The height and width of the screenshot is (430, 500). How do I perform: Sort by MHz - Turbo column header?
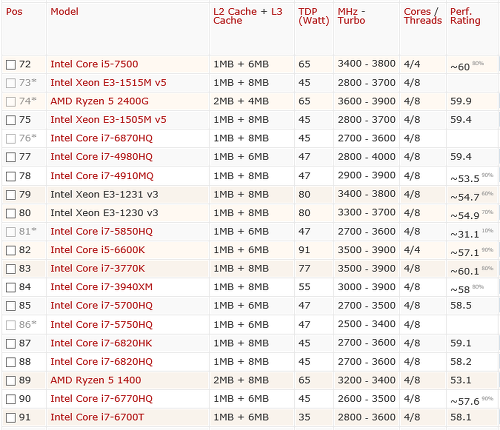(x=352, y=16)
